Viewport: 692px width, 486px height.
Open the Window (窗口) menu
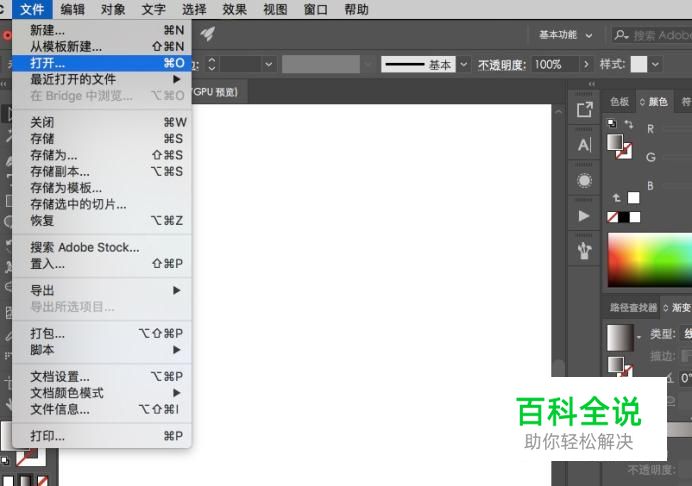316,9
